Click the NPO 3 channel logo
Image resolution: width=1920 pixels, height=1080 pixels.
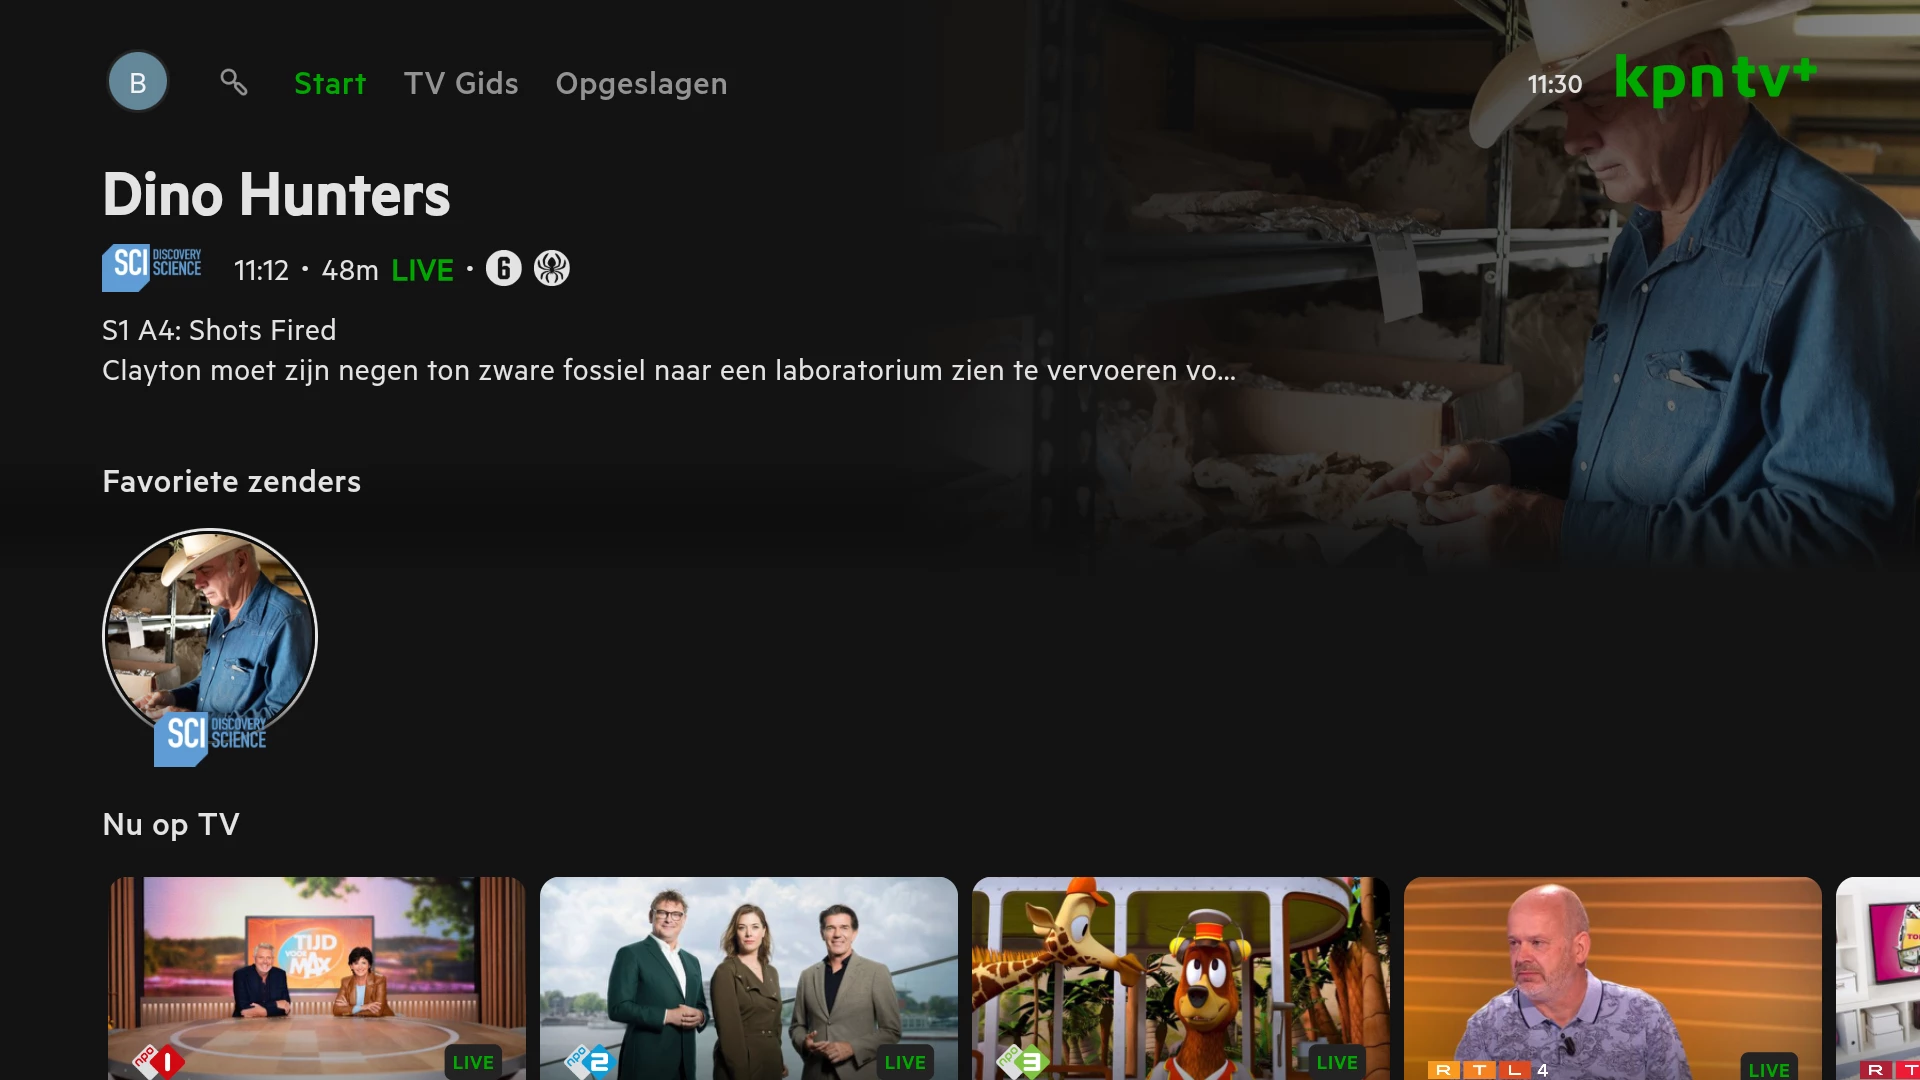1022,1062
